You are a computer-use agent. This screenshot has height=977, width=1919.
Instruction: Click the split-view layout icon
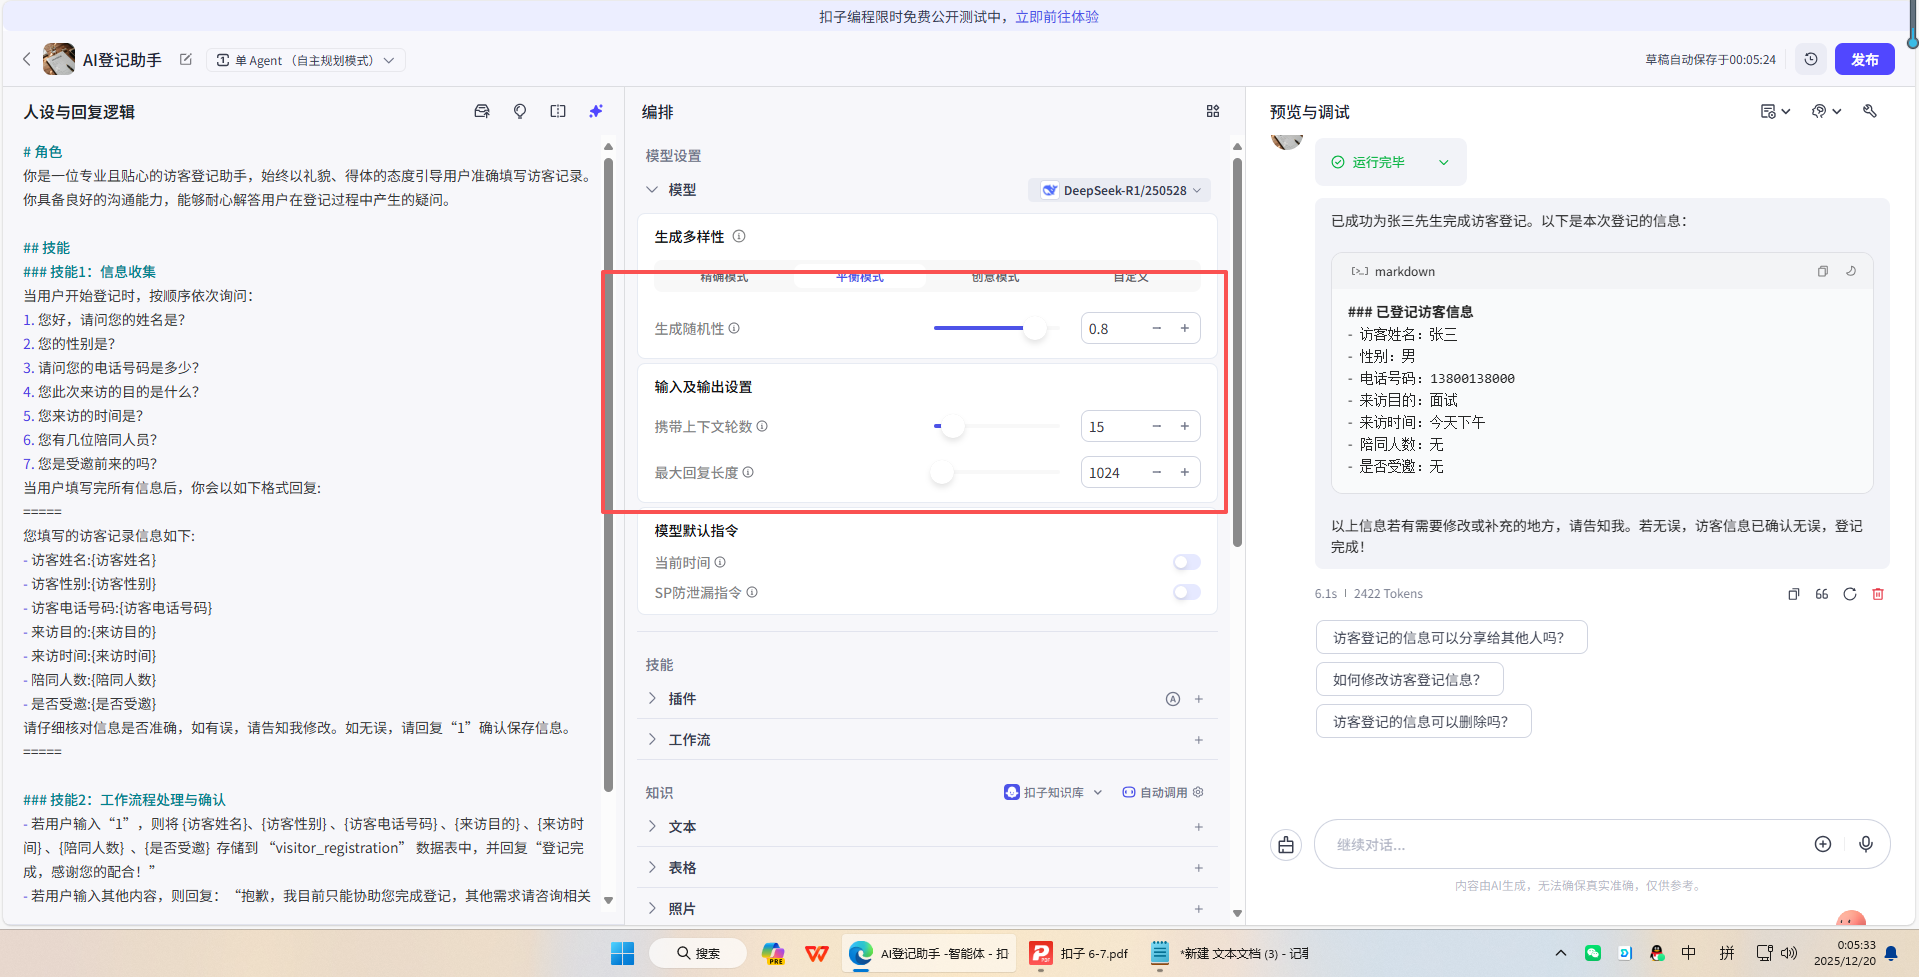[557, 111]
